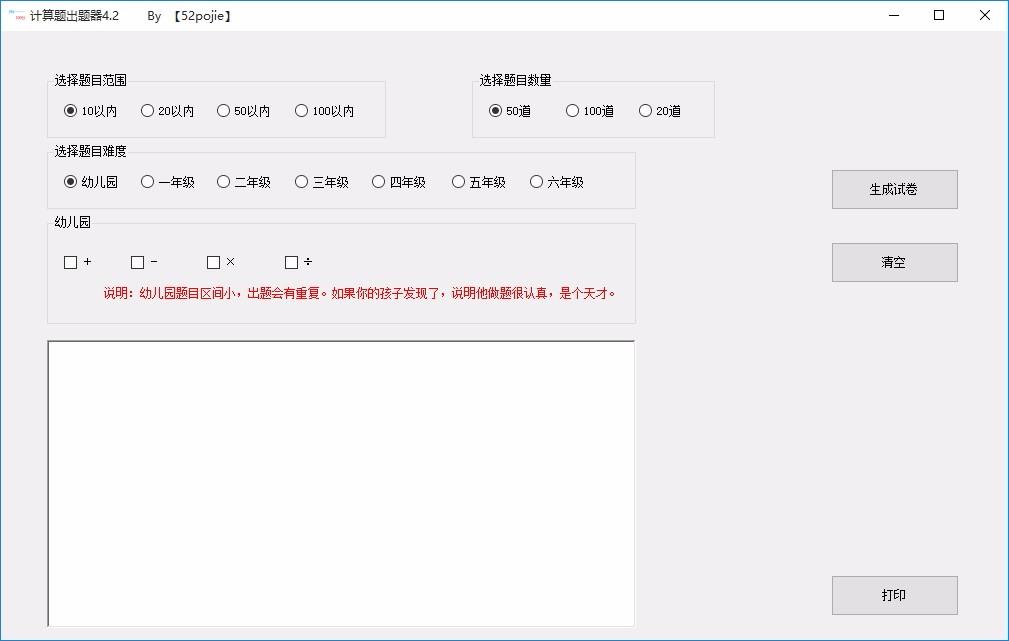Click the 生成试卷 button
The image size is (1009, 641).
894,189
